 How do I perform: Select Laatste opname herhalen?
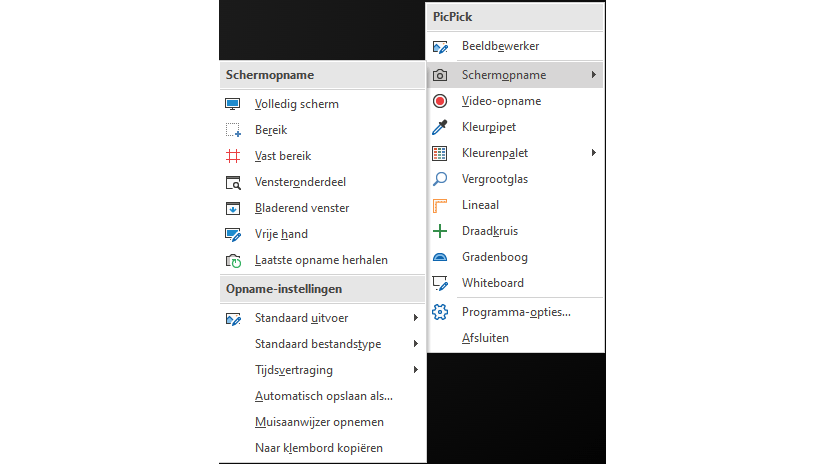[x=321, y=260]
